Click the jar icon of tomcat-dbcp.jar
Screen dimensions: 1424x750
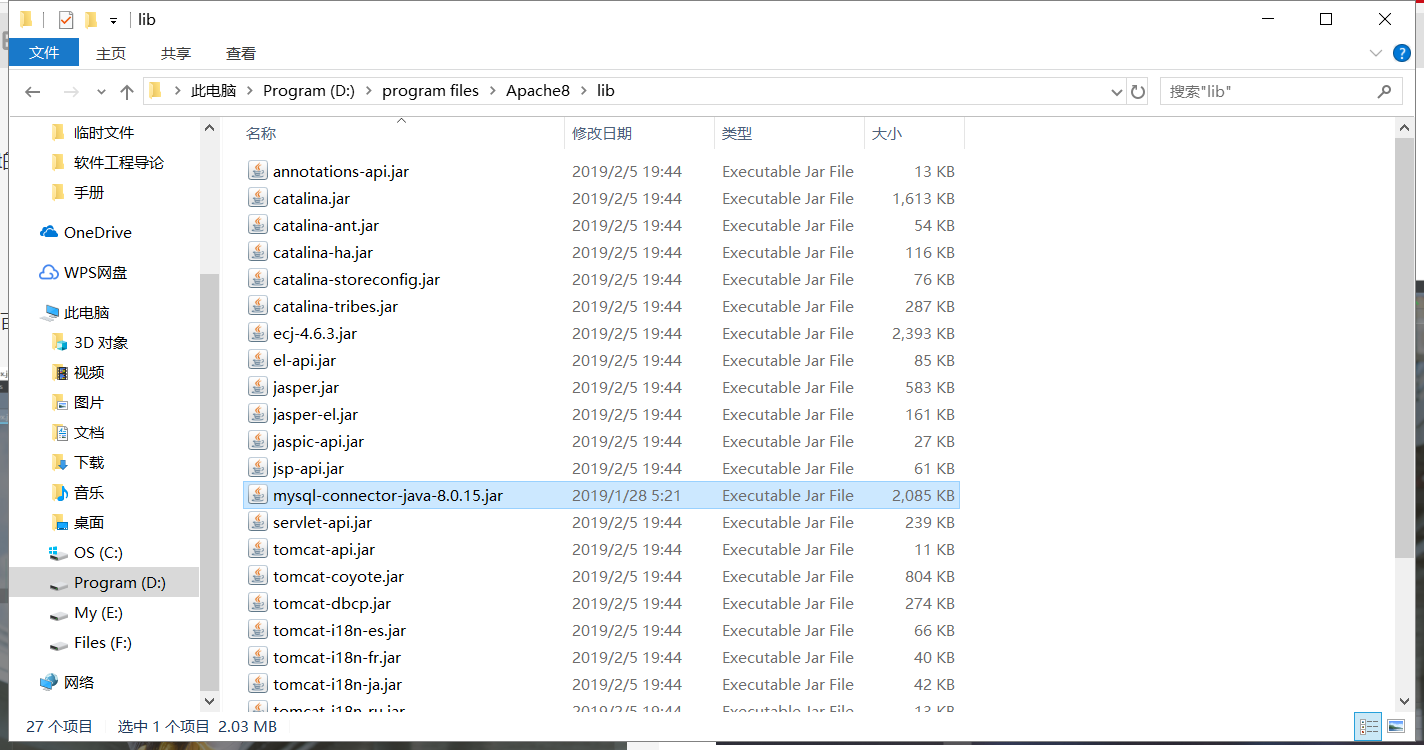[258, 603]
